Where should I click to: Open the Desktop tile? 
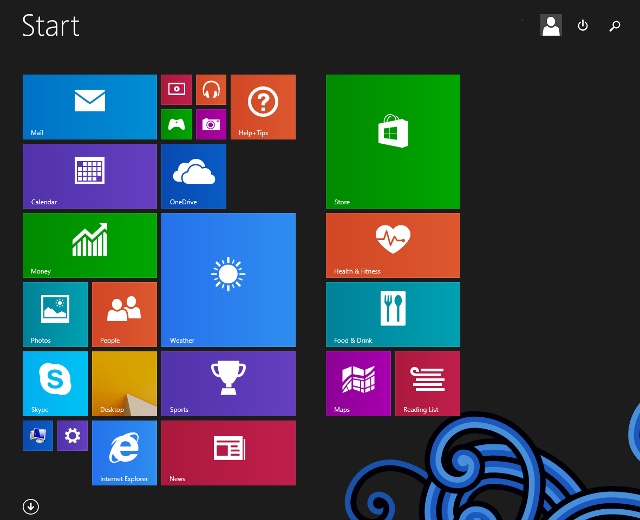coord(124,384)
